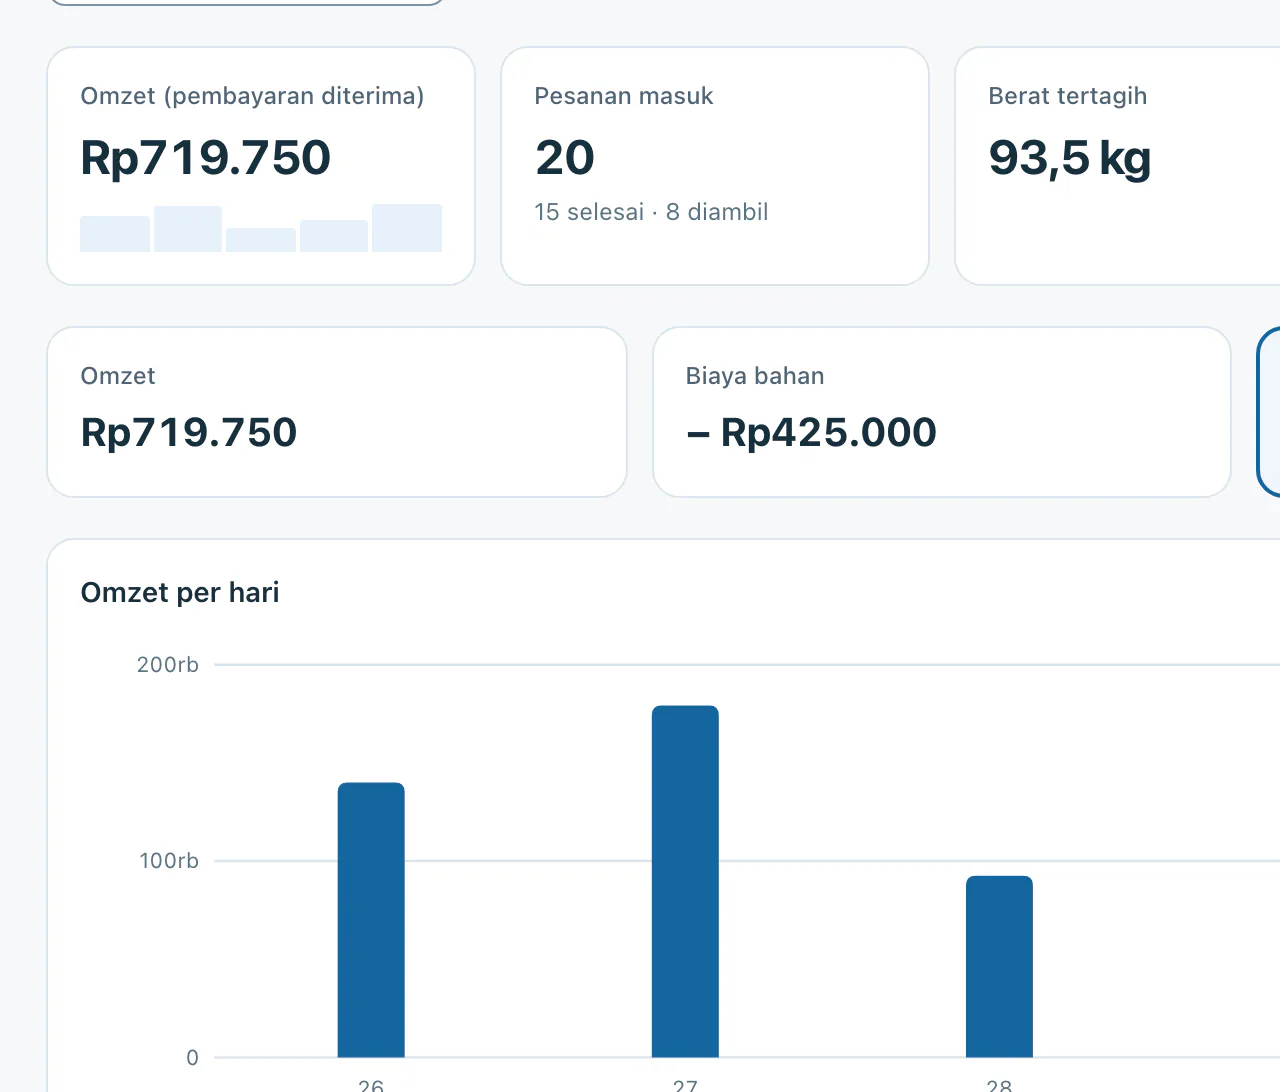This screenshot has height=1092, width=1280.
Task: Click the "Omzet per hari" chart heading
Action: [x=180, y=593]
